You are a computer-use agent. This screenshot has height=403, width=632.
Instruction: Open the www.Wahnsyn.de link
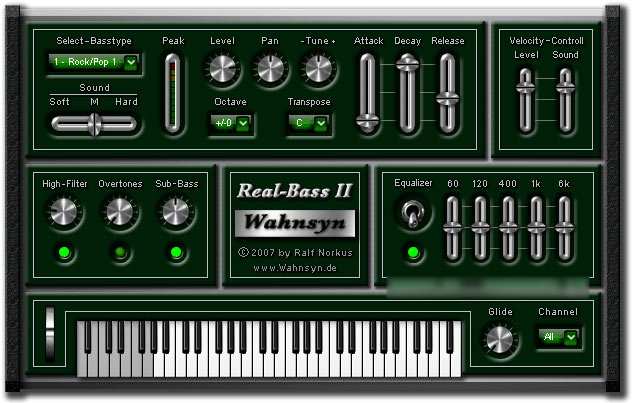point(295,268)
